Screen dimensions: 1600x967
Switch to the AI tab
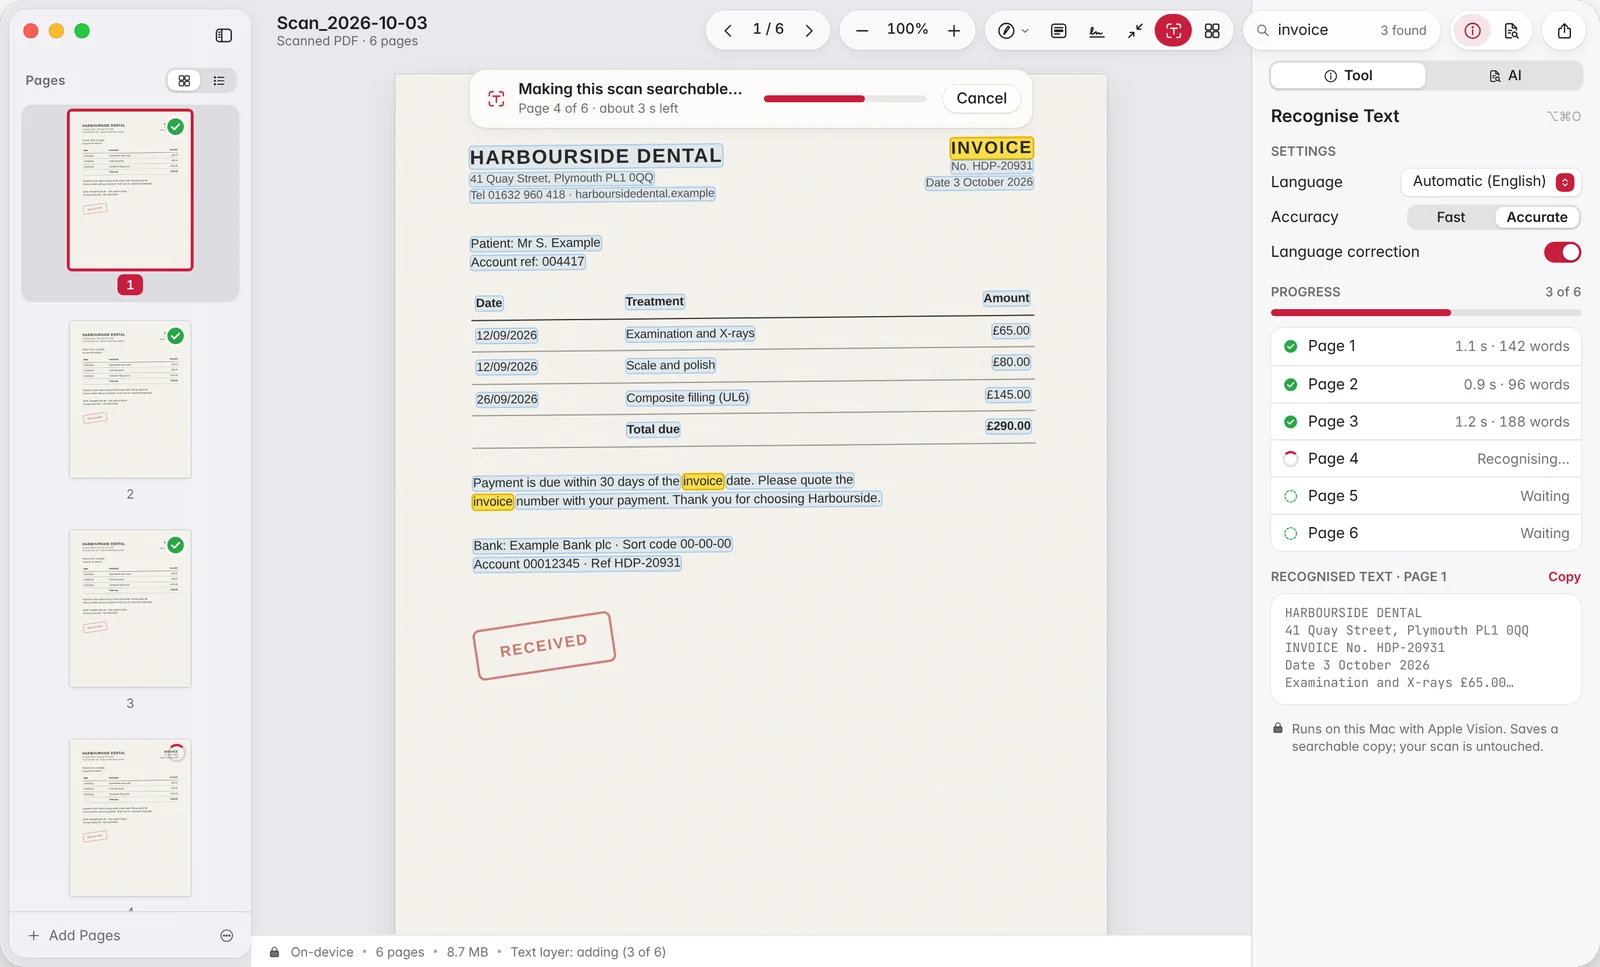(x=1505, y=76)
